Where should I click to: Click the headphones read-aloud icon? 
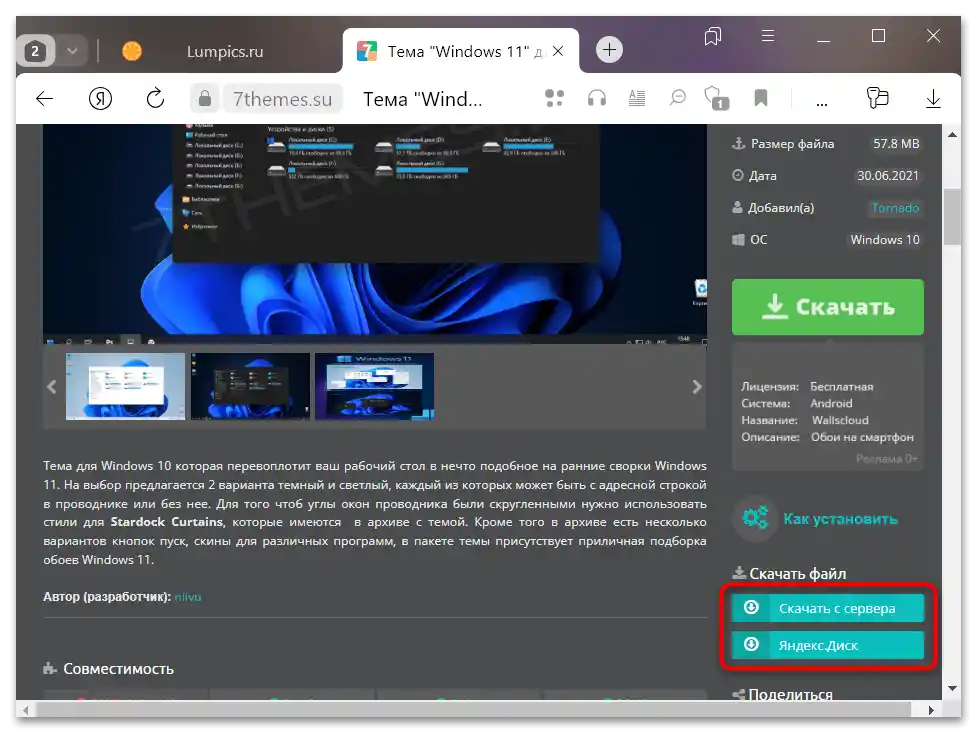click(x=597, y=98)
